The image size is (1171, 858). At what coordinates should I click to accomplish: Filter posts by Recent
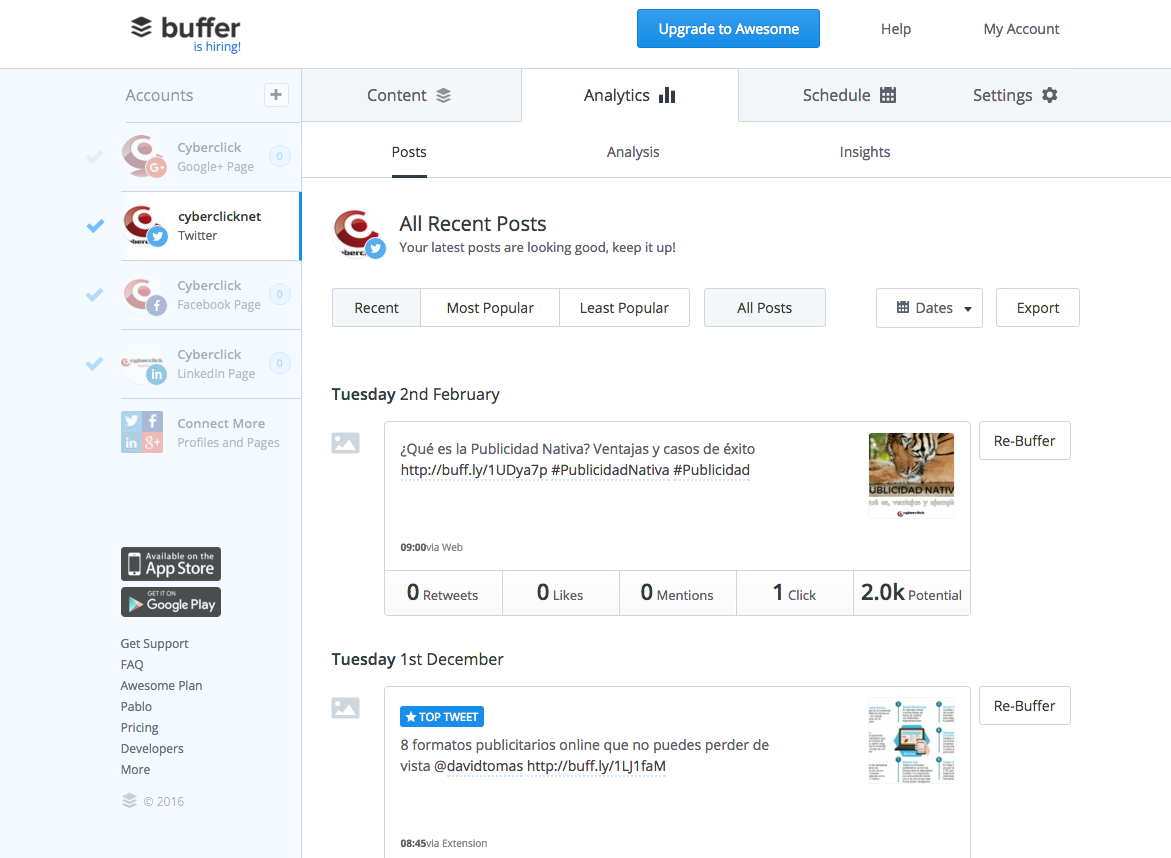point(376,308)
